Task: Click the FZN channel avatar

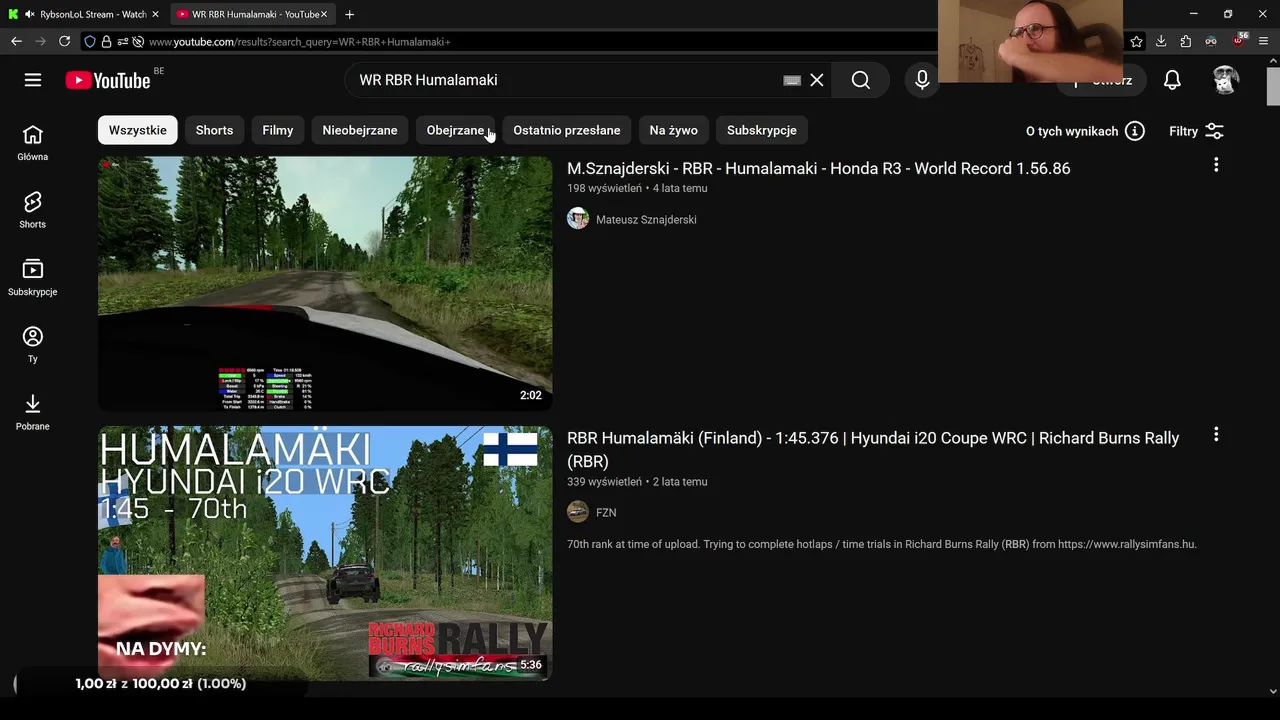Action: (578, 512)
